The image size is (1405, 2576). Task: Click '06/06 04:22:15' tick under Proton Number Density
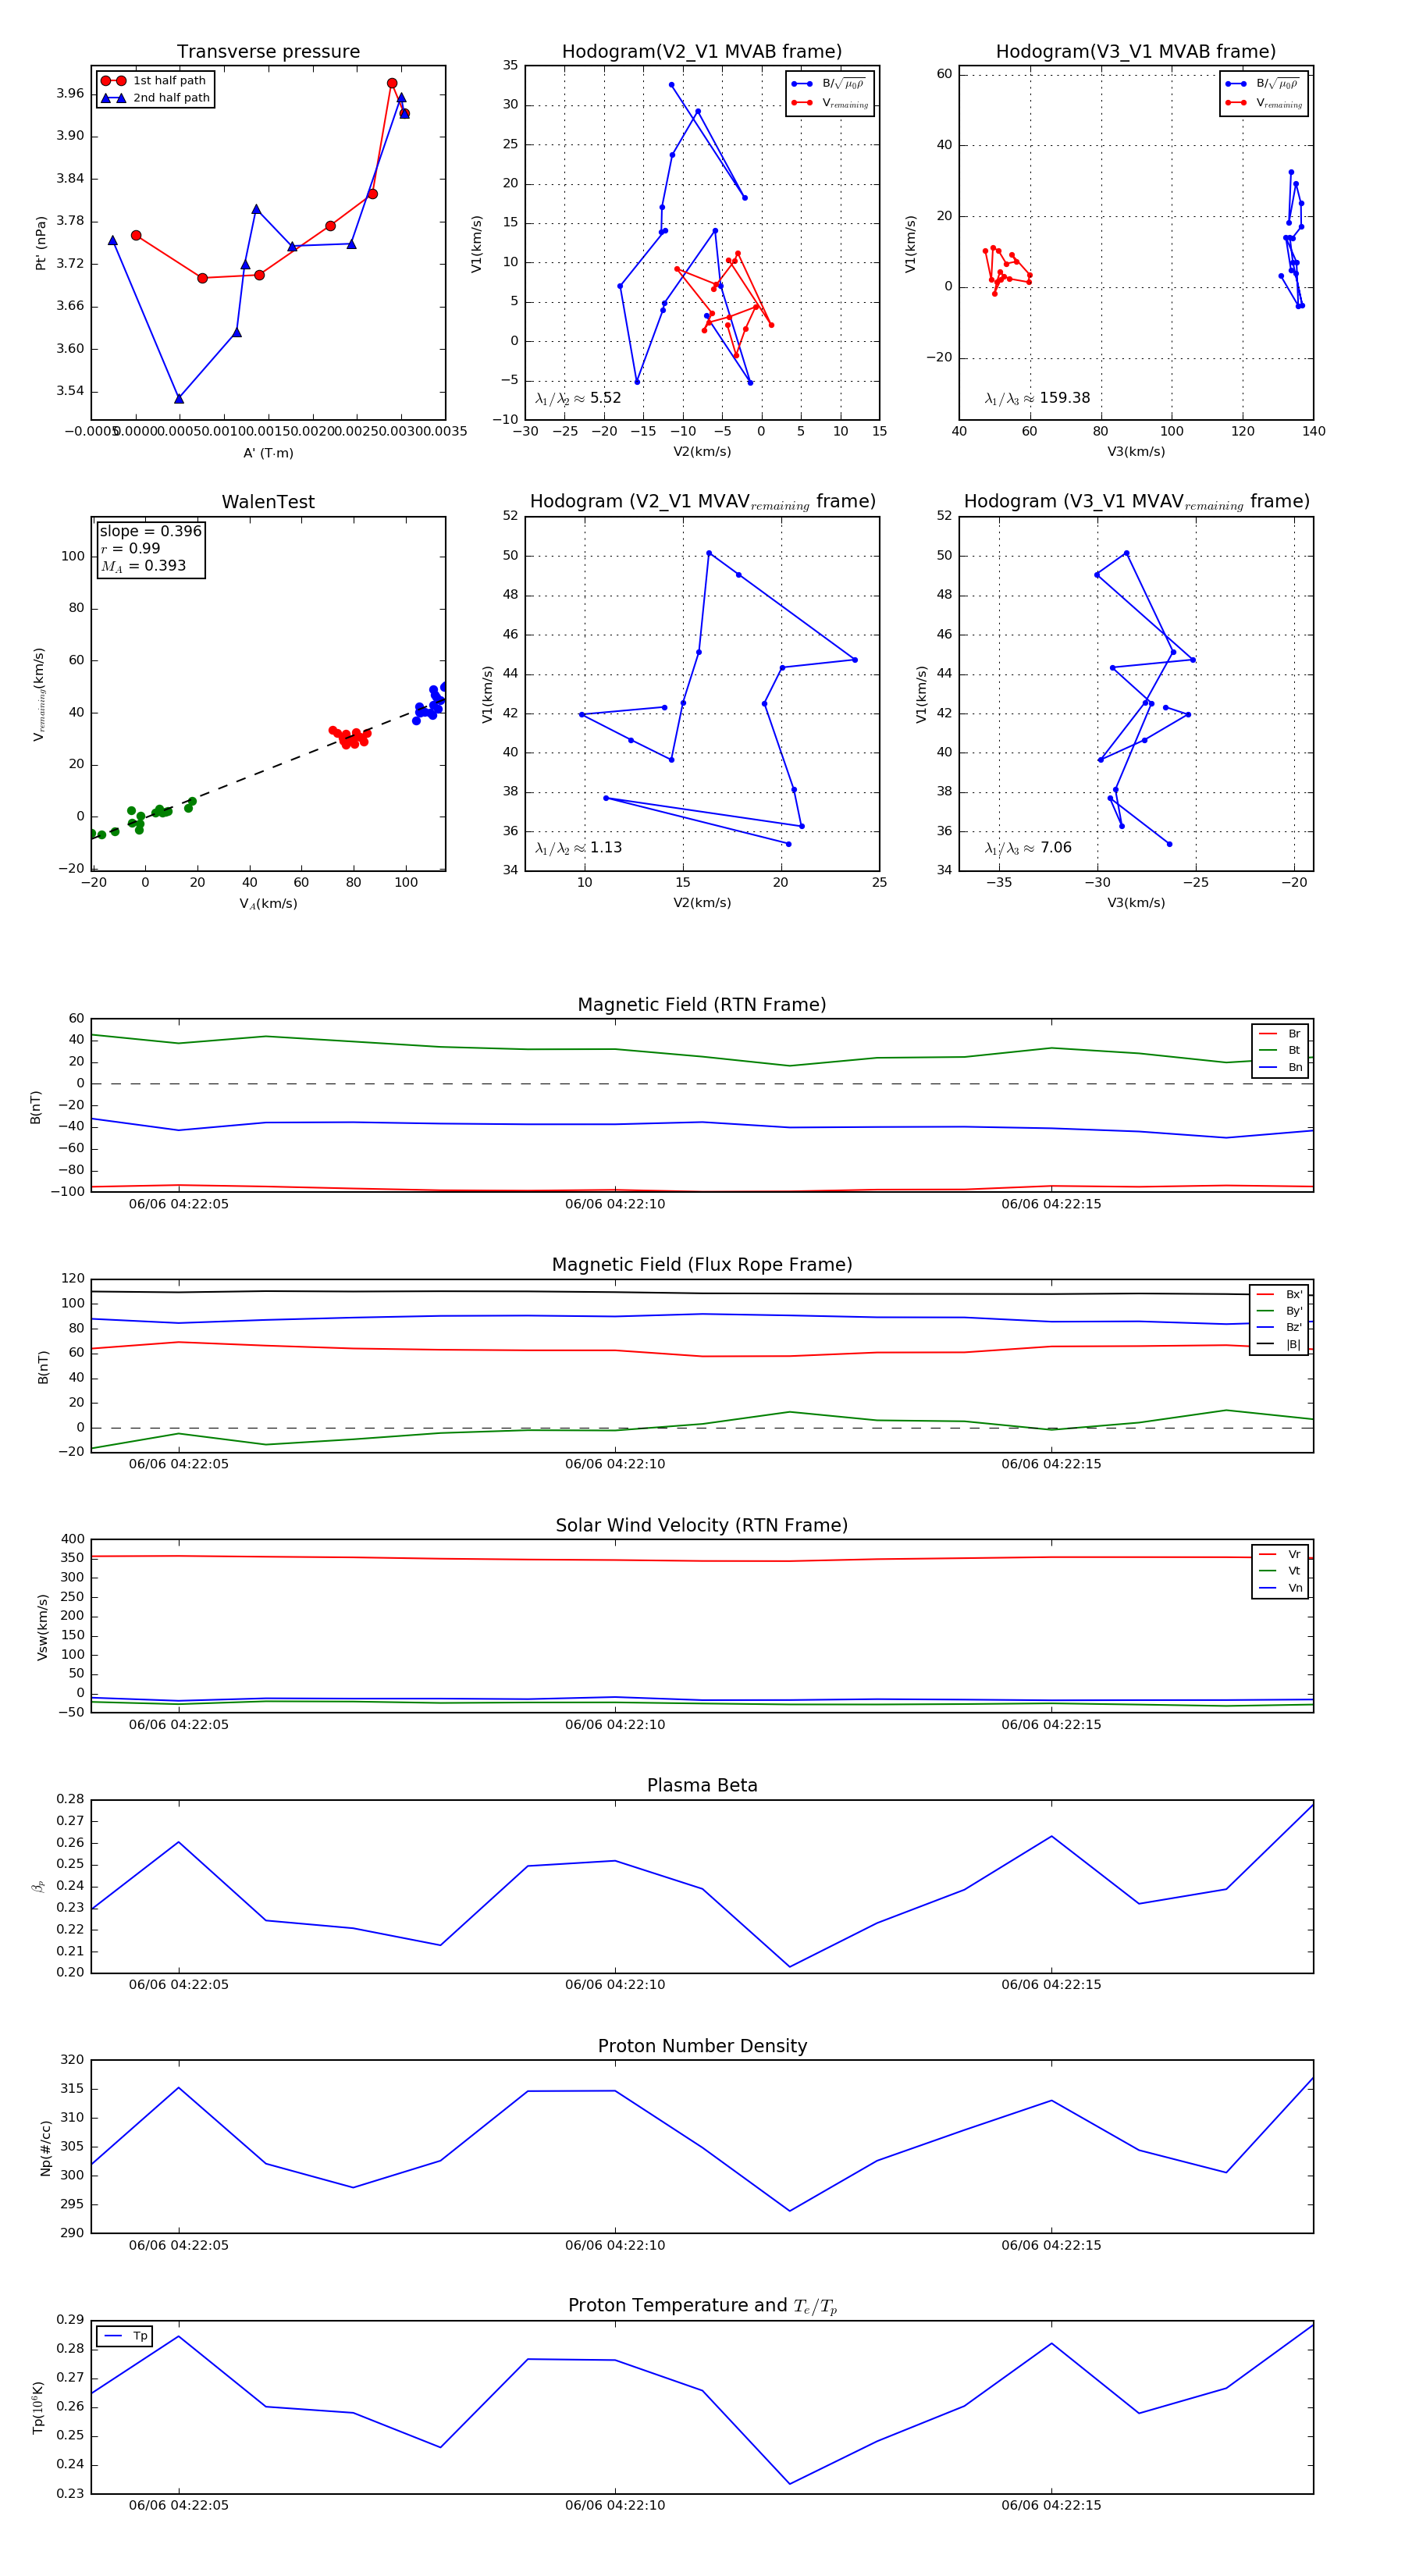click(1051, 2245)
